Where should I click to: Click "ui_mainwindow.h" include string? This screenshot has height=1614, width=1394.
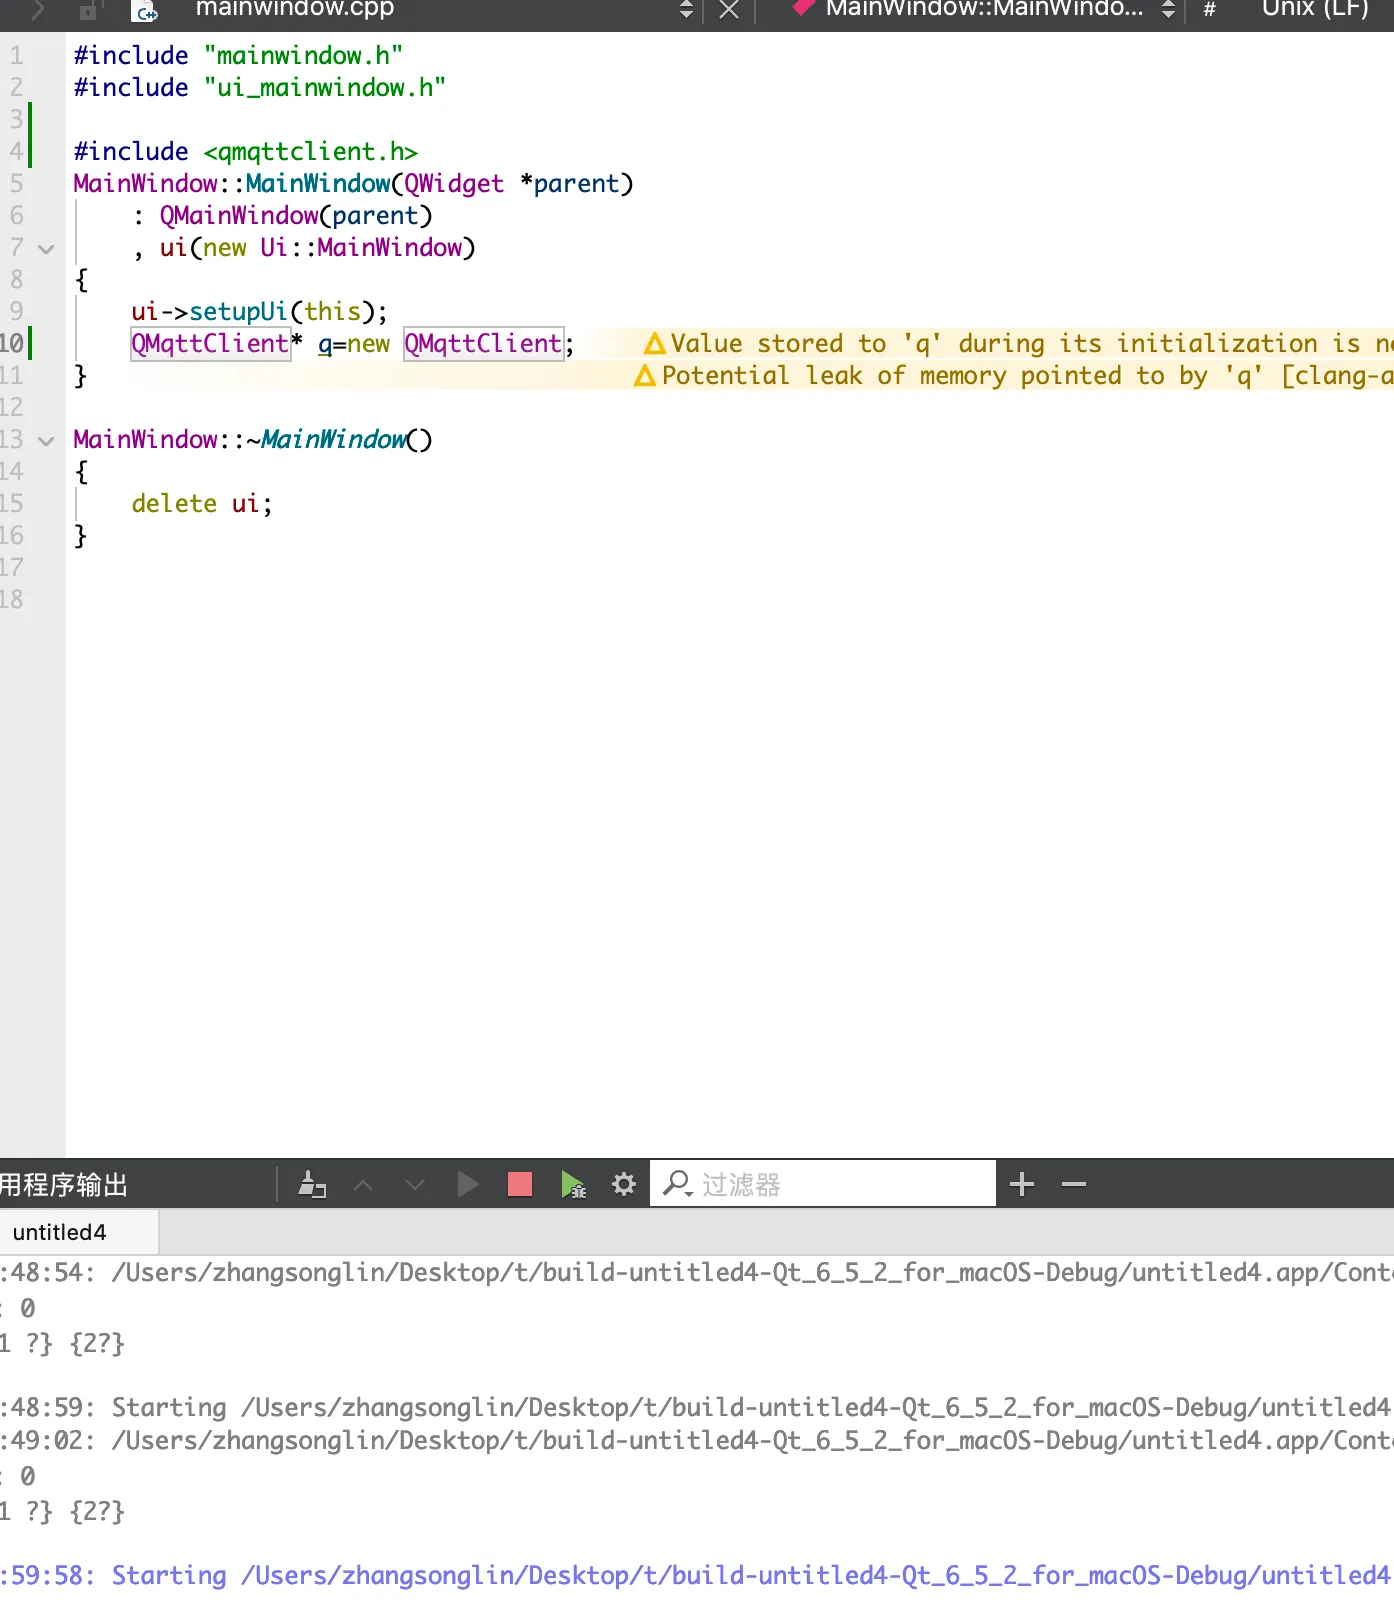click(325, 88)
